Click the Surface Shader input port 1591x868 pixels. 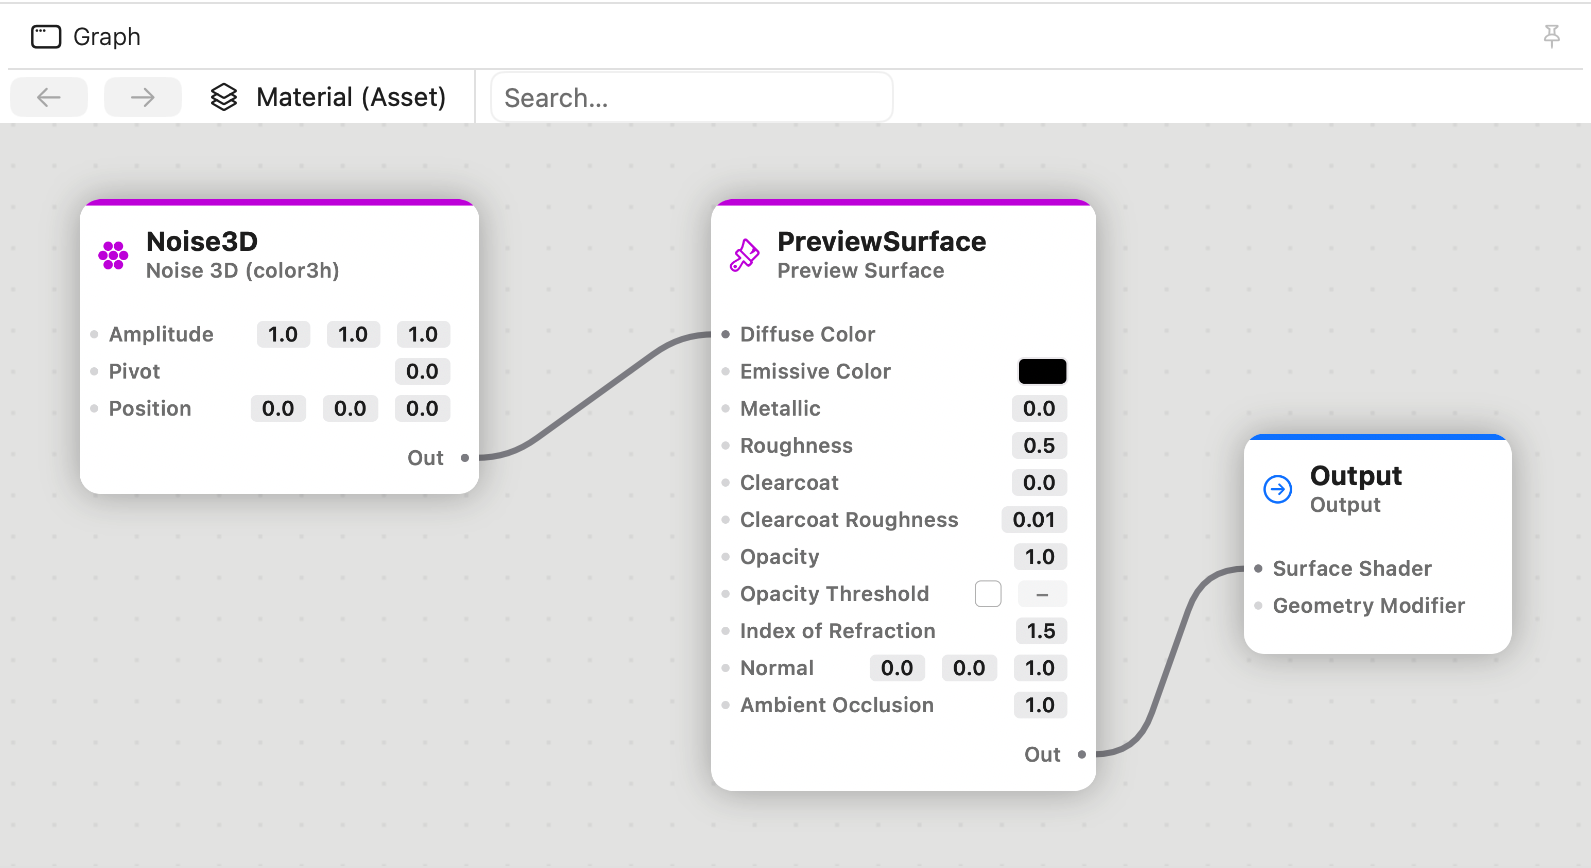click(x=1258, y=568)
